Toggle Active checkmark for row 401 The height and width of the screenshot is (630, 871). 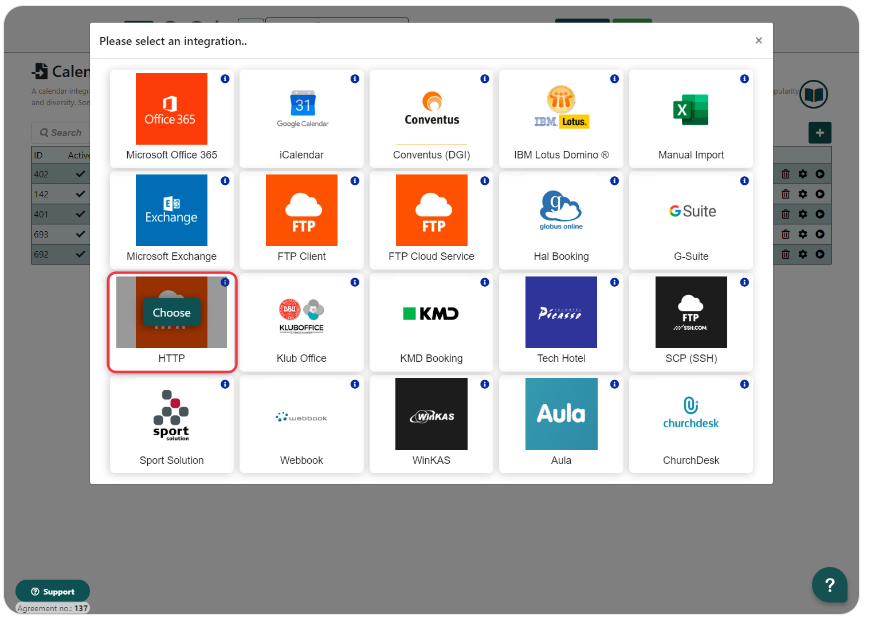click(81, 214)
